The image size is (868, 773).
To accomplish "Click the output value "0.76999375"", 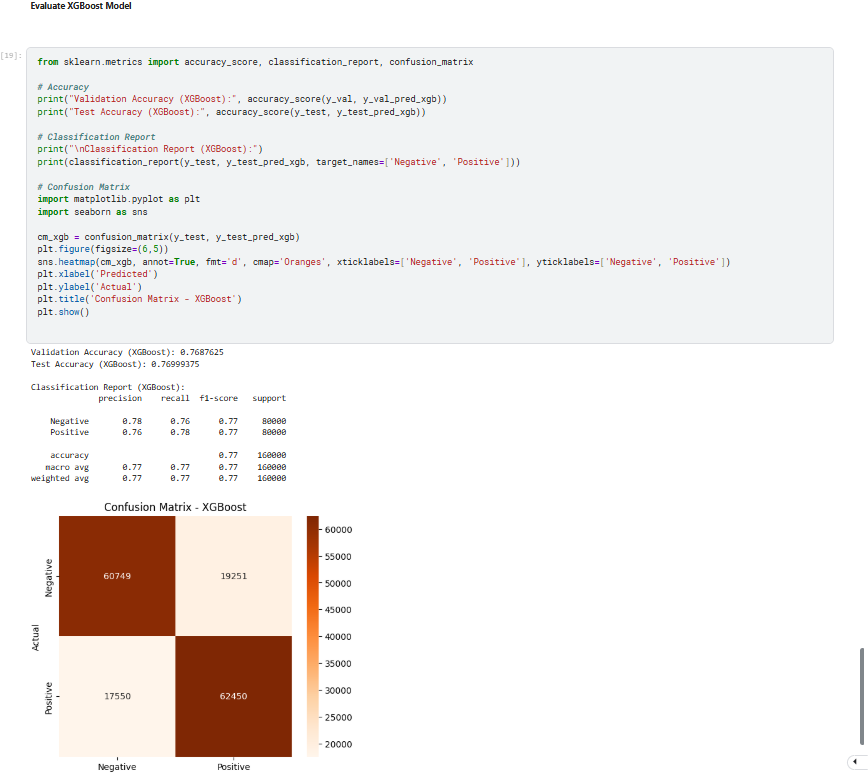I will coord(175,364).
